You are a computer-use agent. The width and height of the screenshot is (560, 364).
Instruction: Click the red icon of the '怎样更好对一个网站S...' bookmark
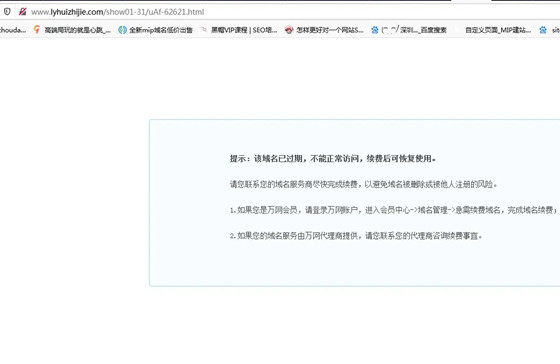click(x=289, y=30)
